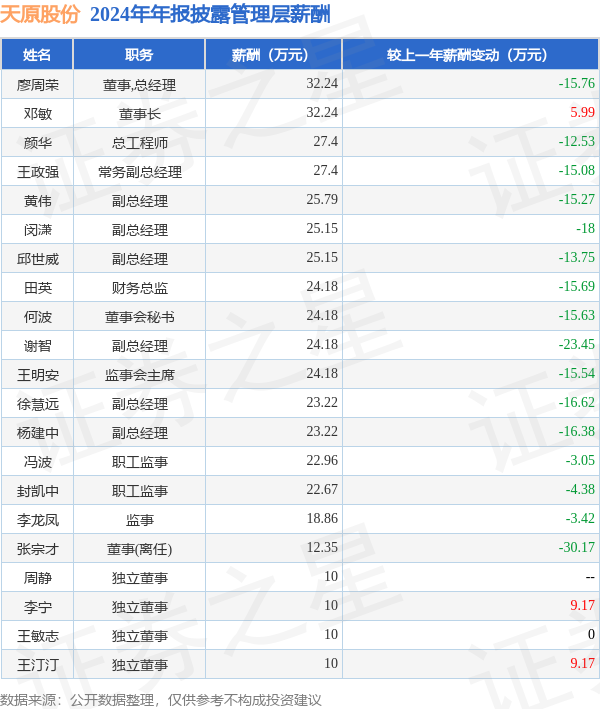
Task: Select the 较上一年薪酬变动（万元） column header
Action: 470,55
